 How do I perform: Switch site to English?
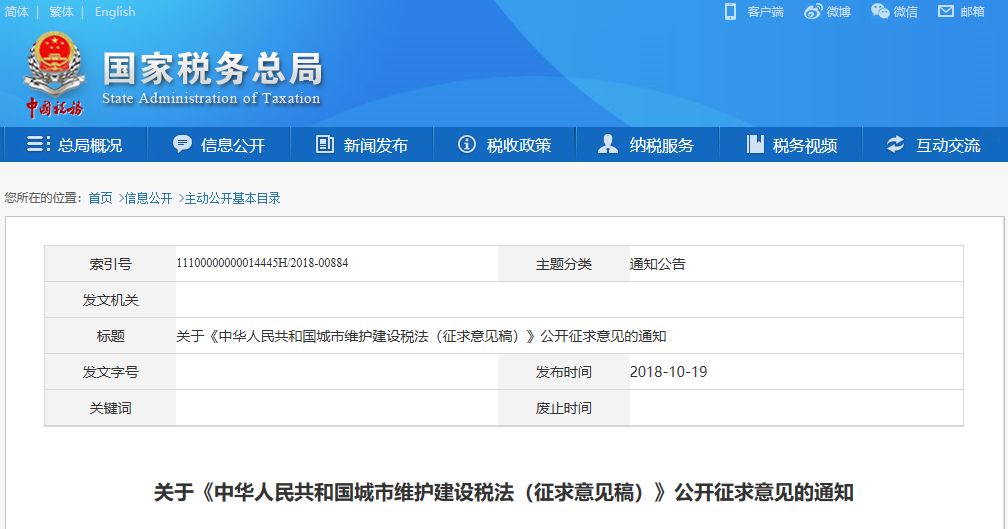[x=115, y=12]
